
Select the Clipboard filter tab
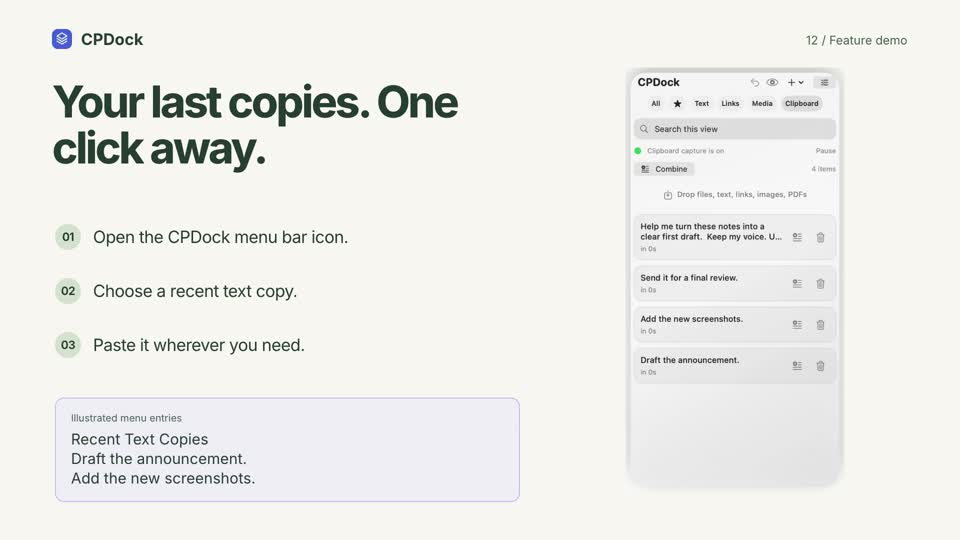pyautogui.click(x=802, y=103)
